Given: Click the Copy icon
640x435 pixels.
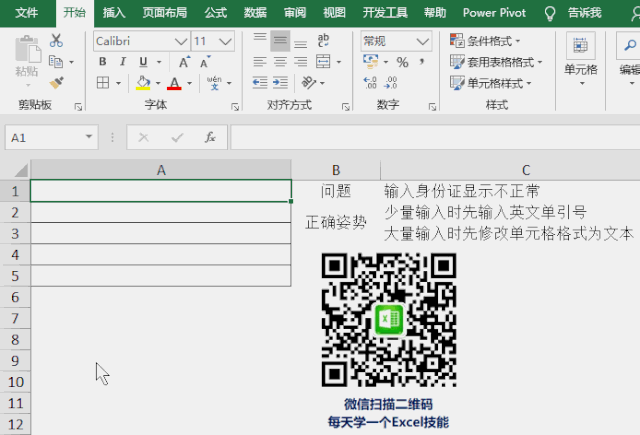Looking at the screenshot, I should tap(56, 62).
